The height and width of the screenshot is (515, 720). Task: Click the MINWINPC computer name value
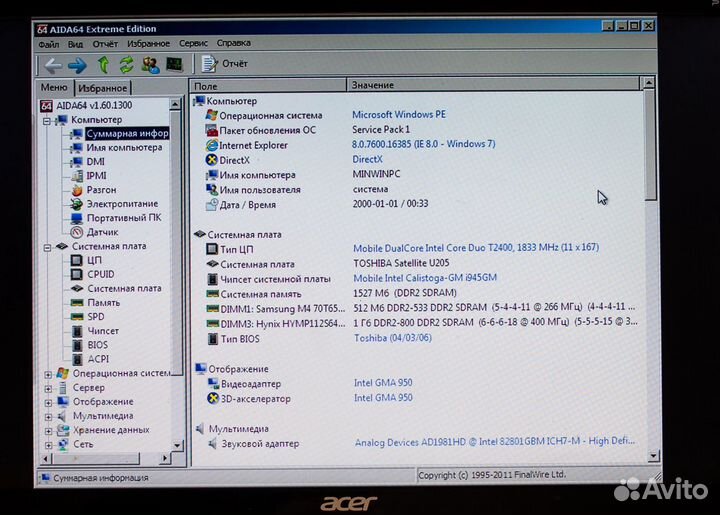(376, 174)
